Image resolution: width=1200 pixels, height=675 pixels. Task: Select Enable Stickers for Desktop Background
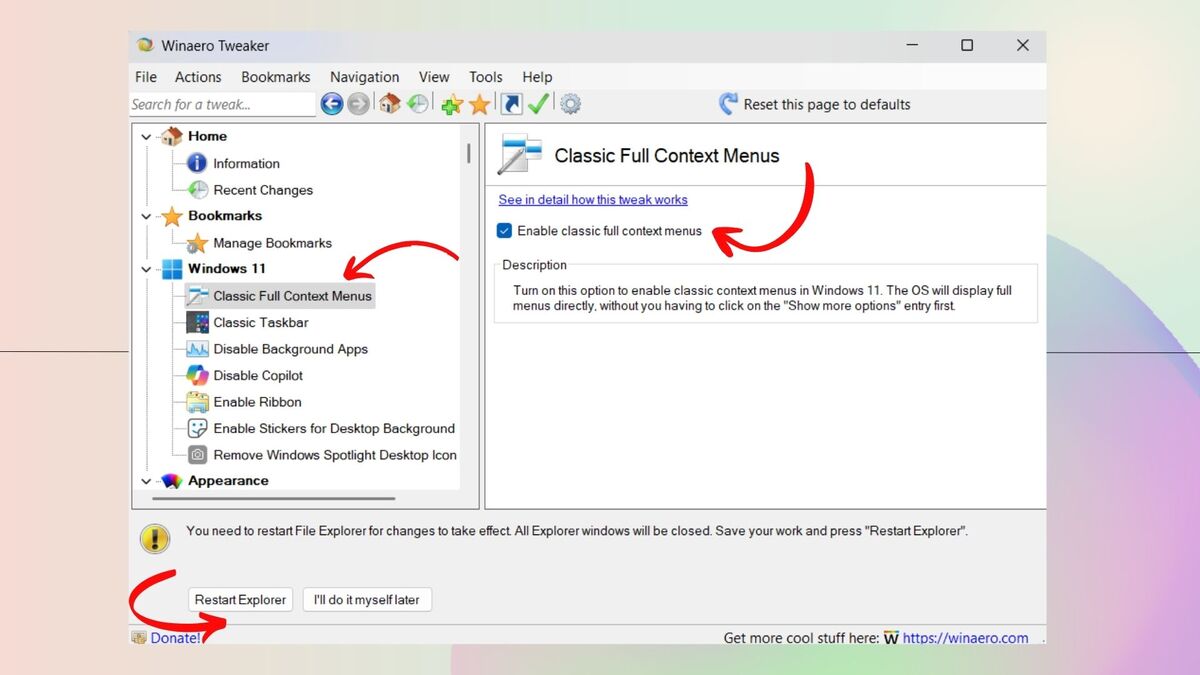[x=334, y=428]
